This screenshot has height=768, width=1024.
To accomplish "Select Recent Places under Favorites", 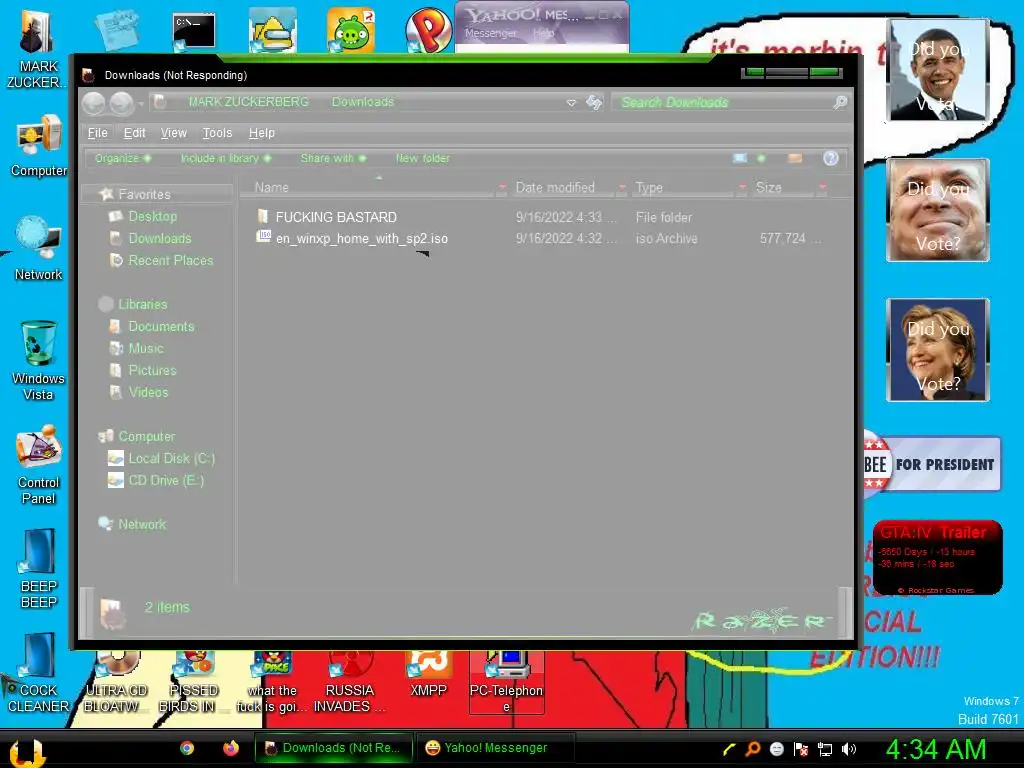I will (170, 260).
